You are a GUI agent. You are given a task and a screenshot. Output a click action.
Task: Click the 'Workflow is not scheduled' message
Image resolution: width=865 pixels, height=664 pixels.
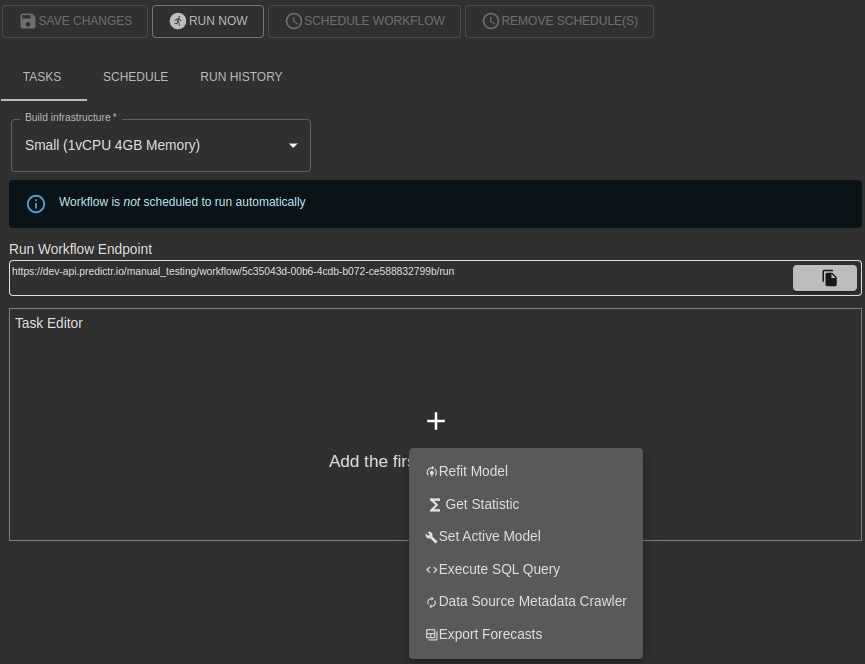pyautogui.click(x=182, y=202)
